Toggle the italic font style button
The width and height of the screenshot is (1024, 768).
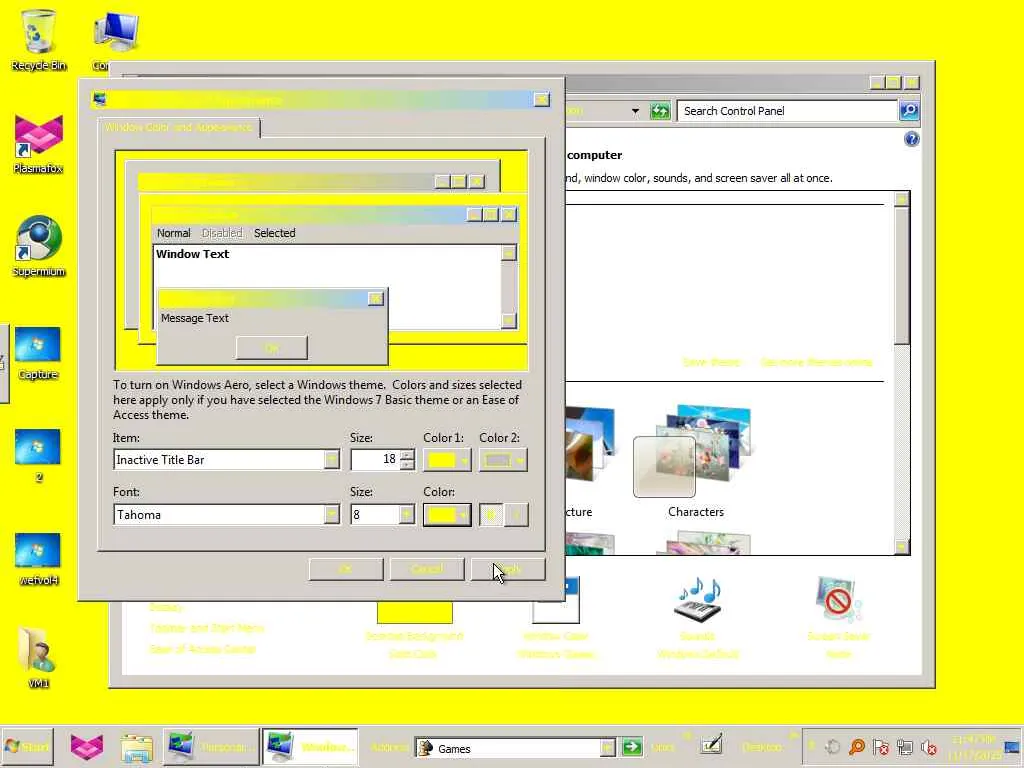(x=517, y=515)
